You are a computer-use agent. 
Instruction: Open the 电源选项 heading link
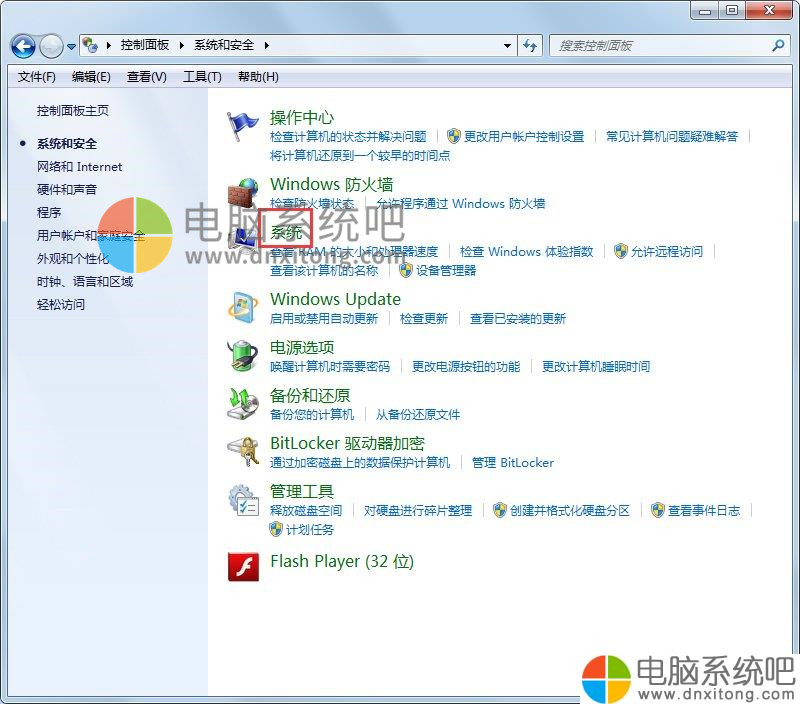tap(302, 347)
